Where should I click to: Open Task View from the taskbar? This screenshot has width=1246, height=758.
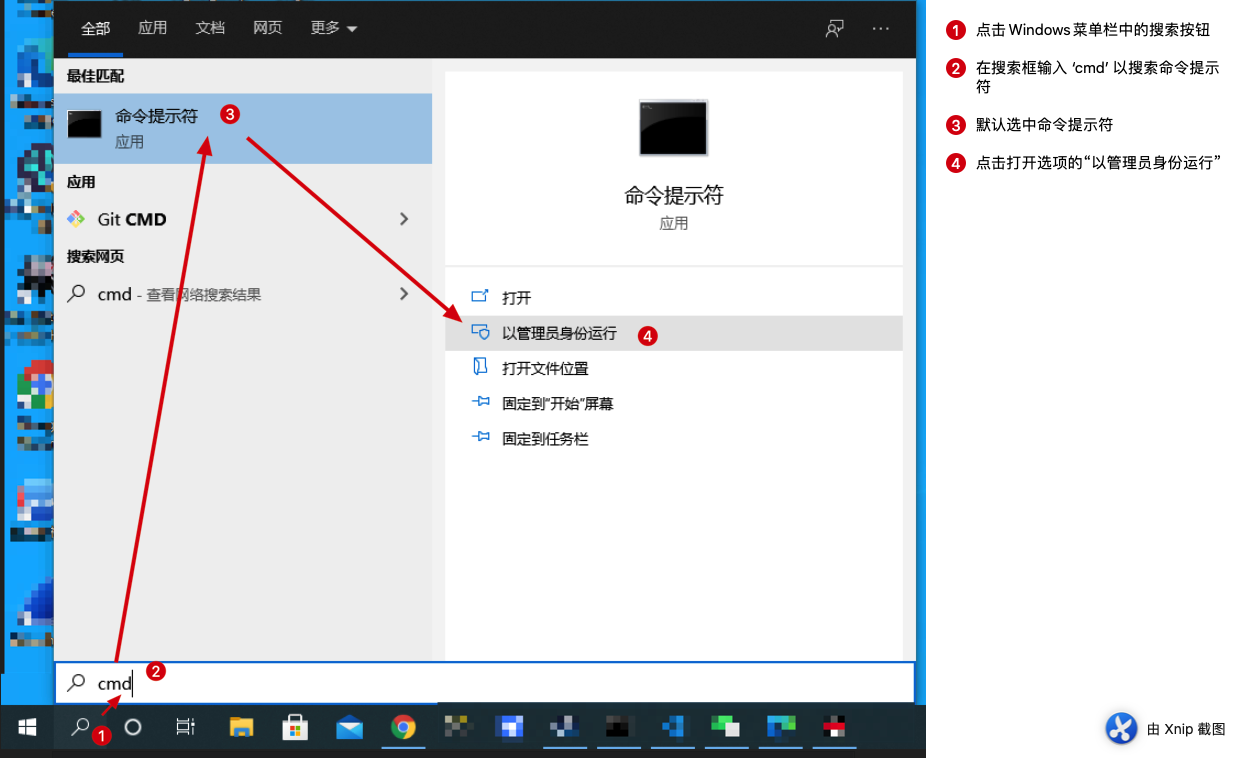(x=185, y=727)
